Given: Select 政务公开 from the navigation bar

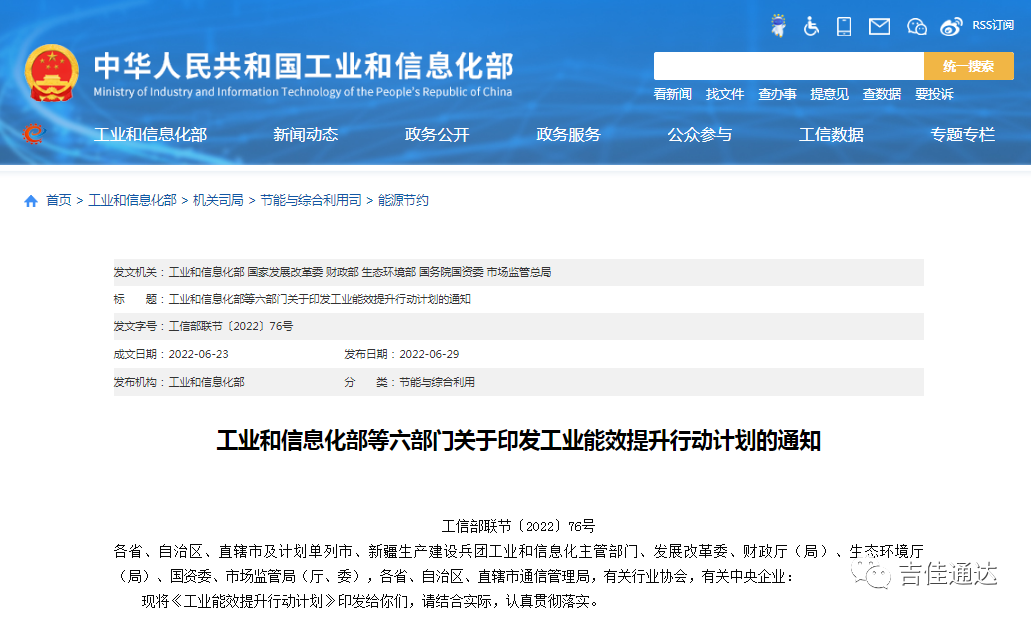Looking at the screenshot, I should [x=437, y=134].
